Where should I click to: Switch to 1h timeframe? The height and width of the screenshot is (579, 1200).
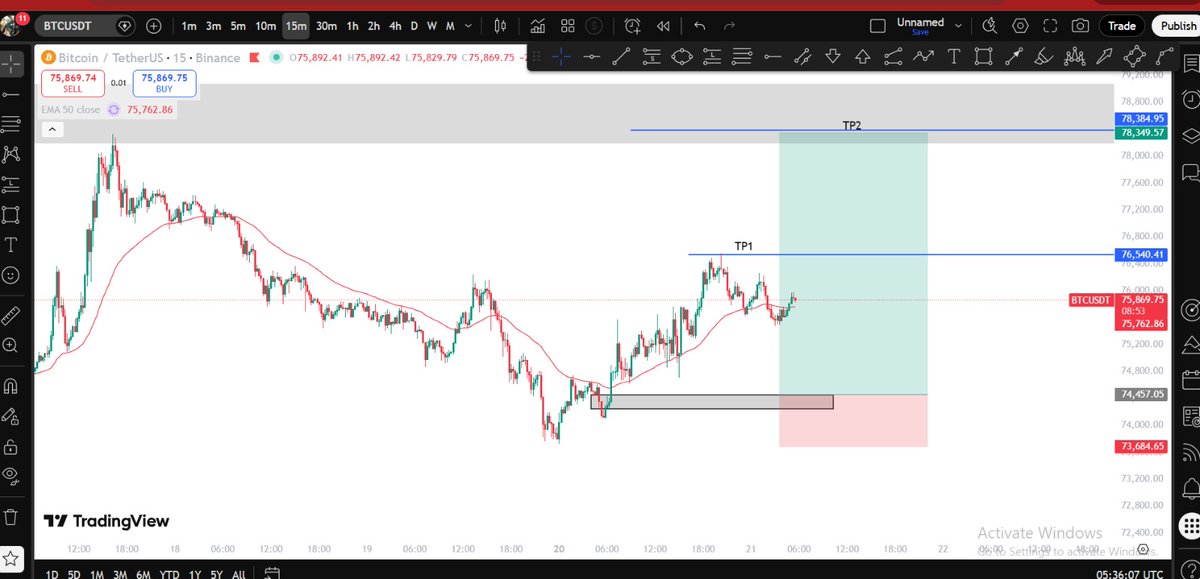tap(352, 26)
